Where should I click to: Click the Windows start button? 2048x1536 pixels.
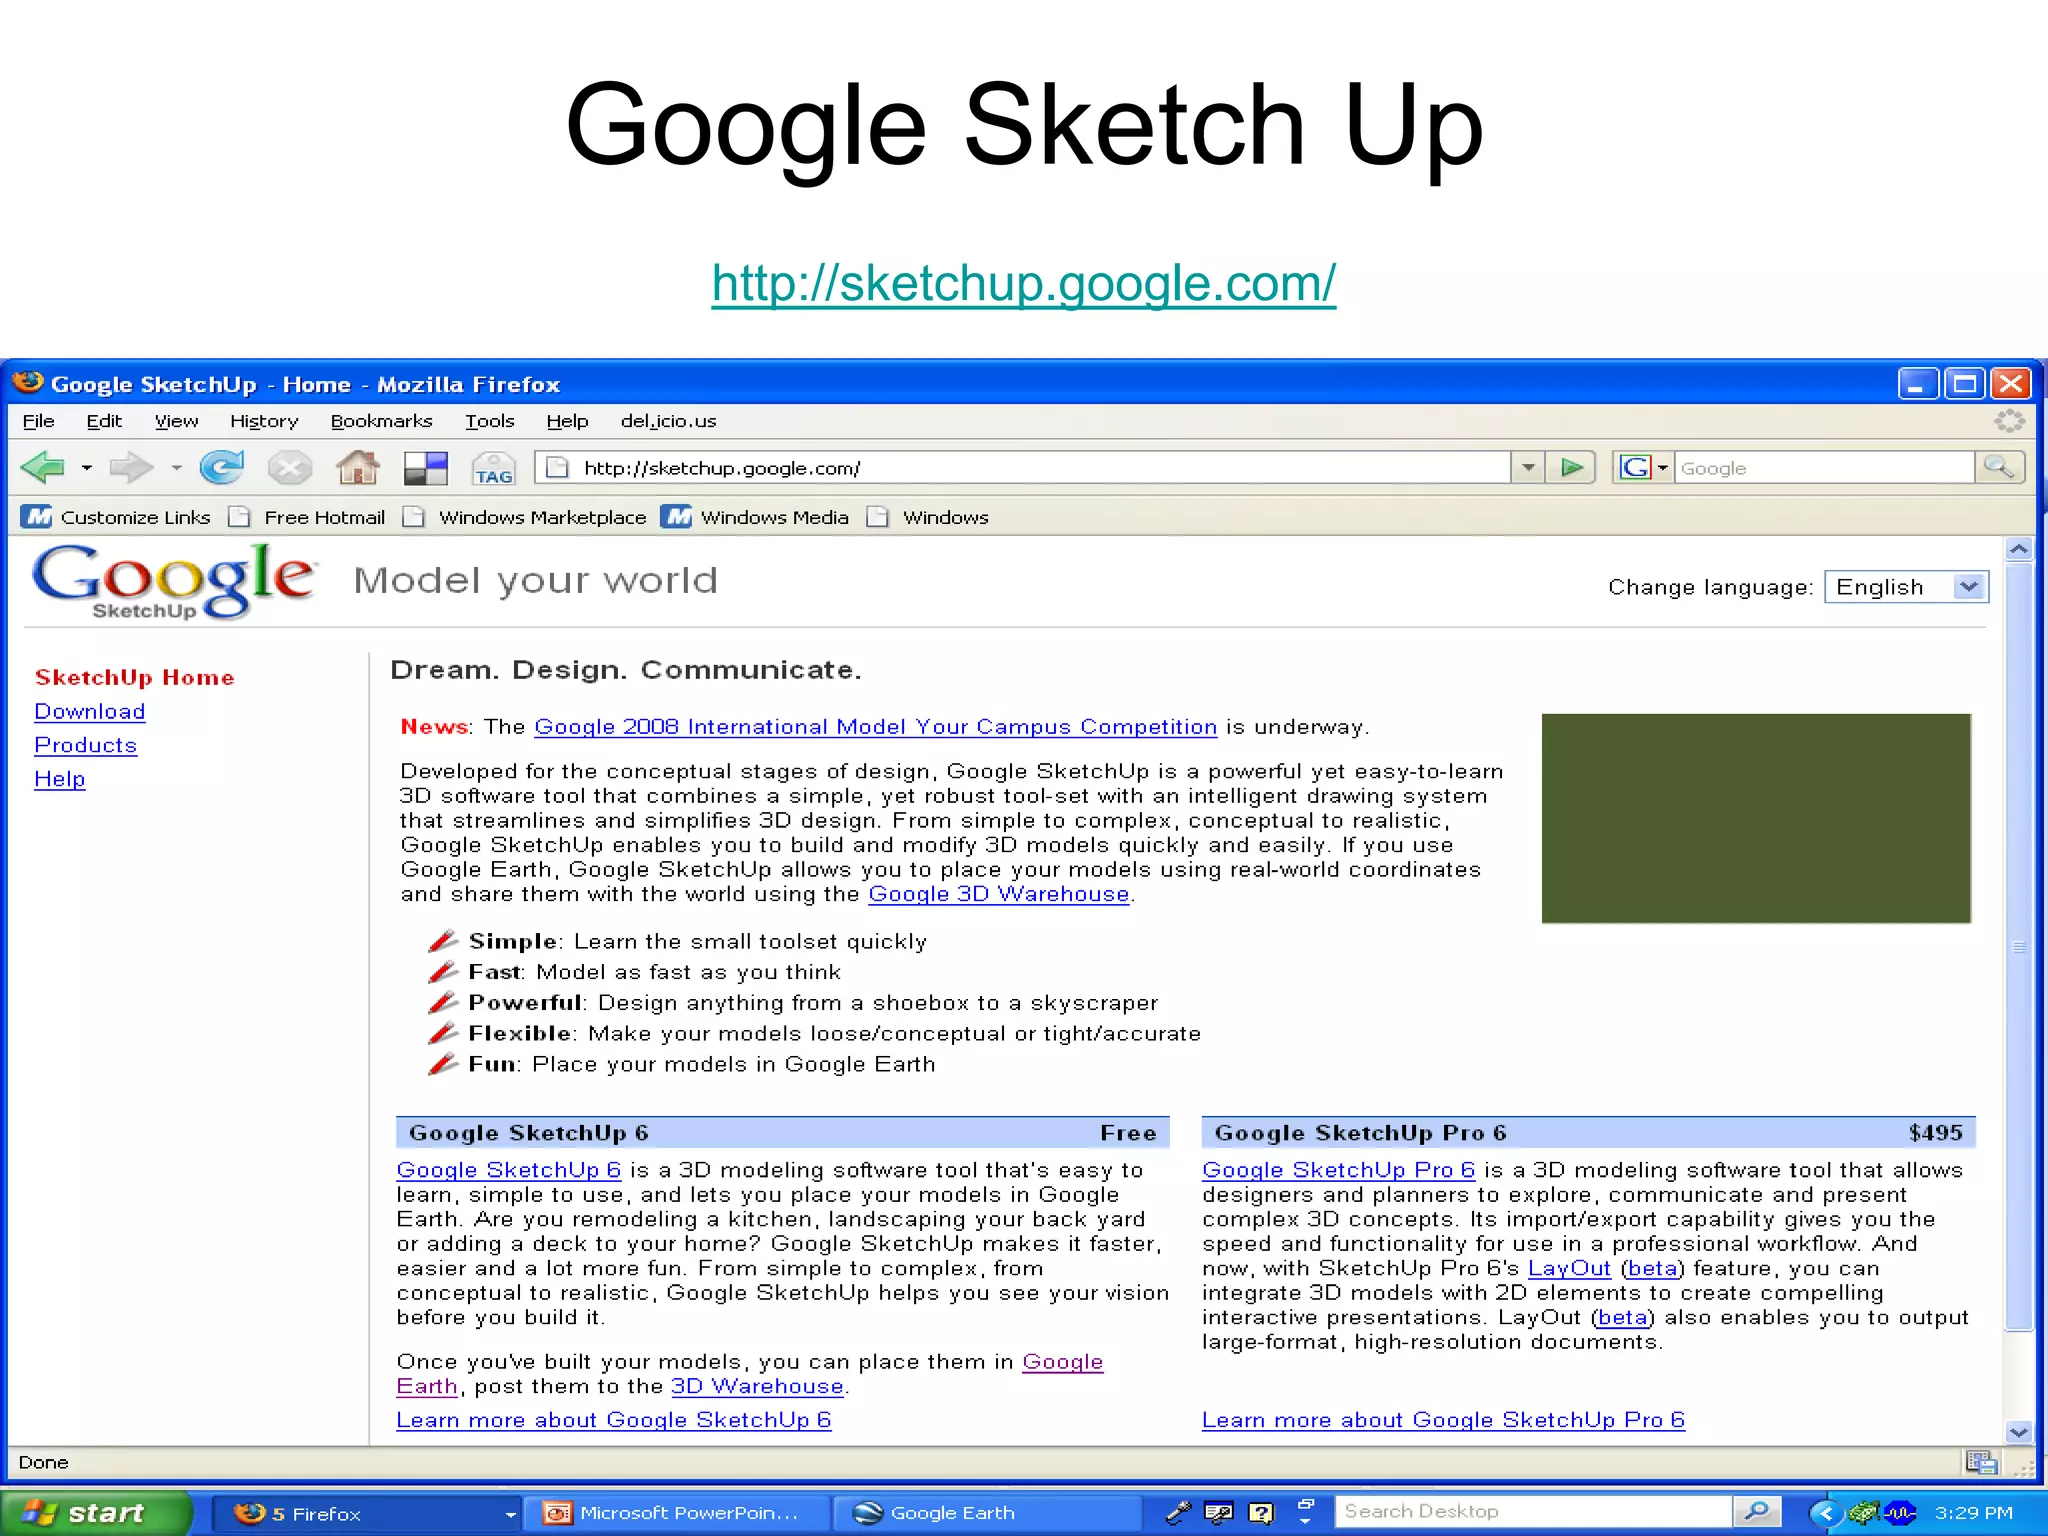coord(96,1513)
